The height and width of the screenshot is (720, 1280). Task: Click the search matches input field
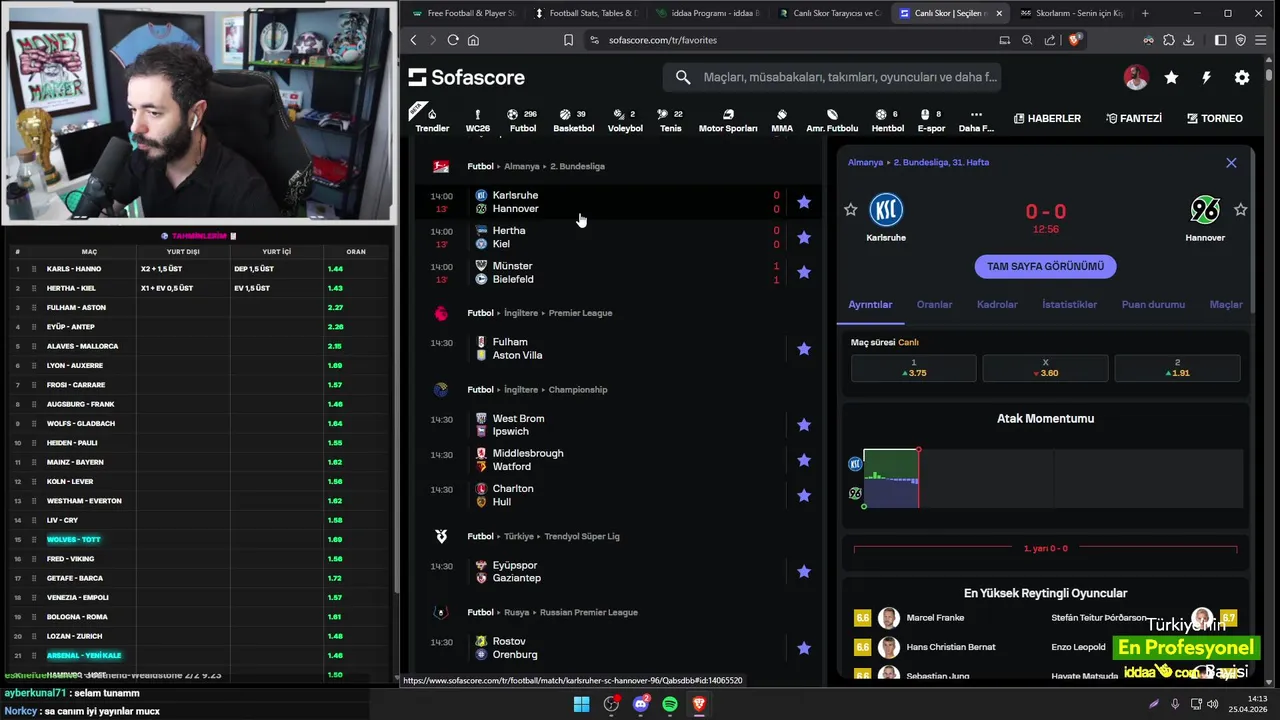coord(832,77)
